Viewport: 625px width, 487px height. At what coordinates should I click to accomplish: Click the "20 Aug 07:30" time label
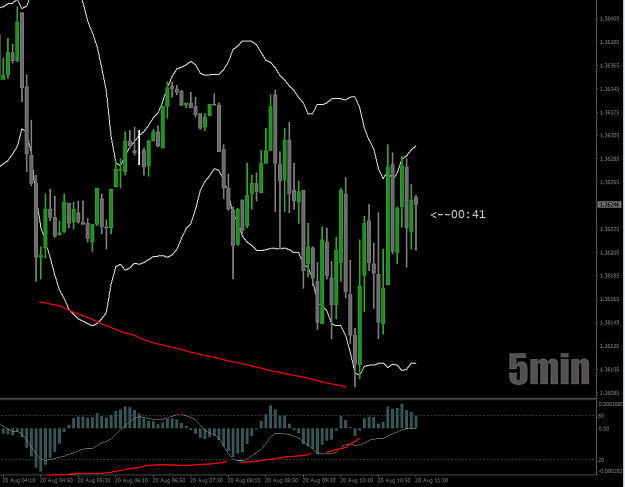click(206, 481)
